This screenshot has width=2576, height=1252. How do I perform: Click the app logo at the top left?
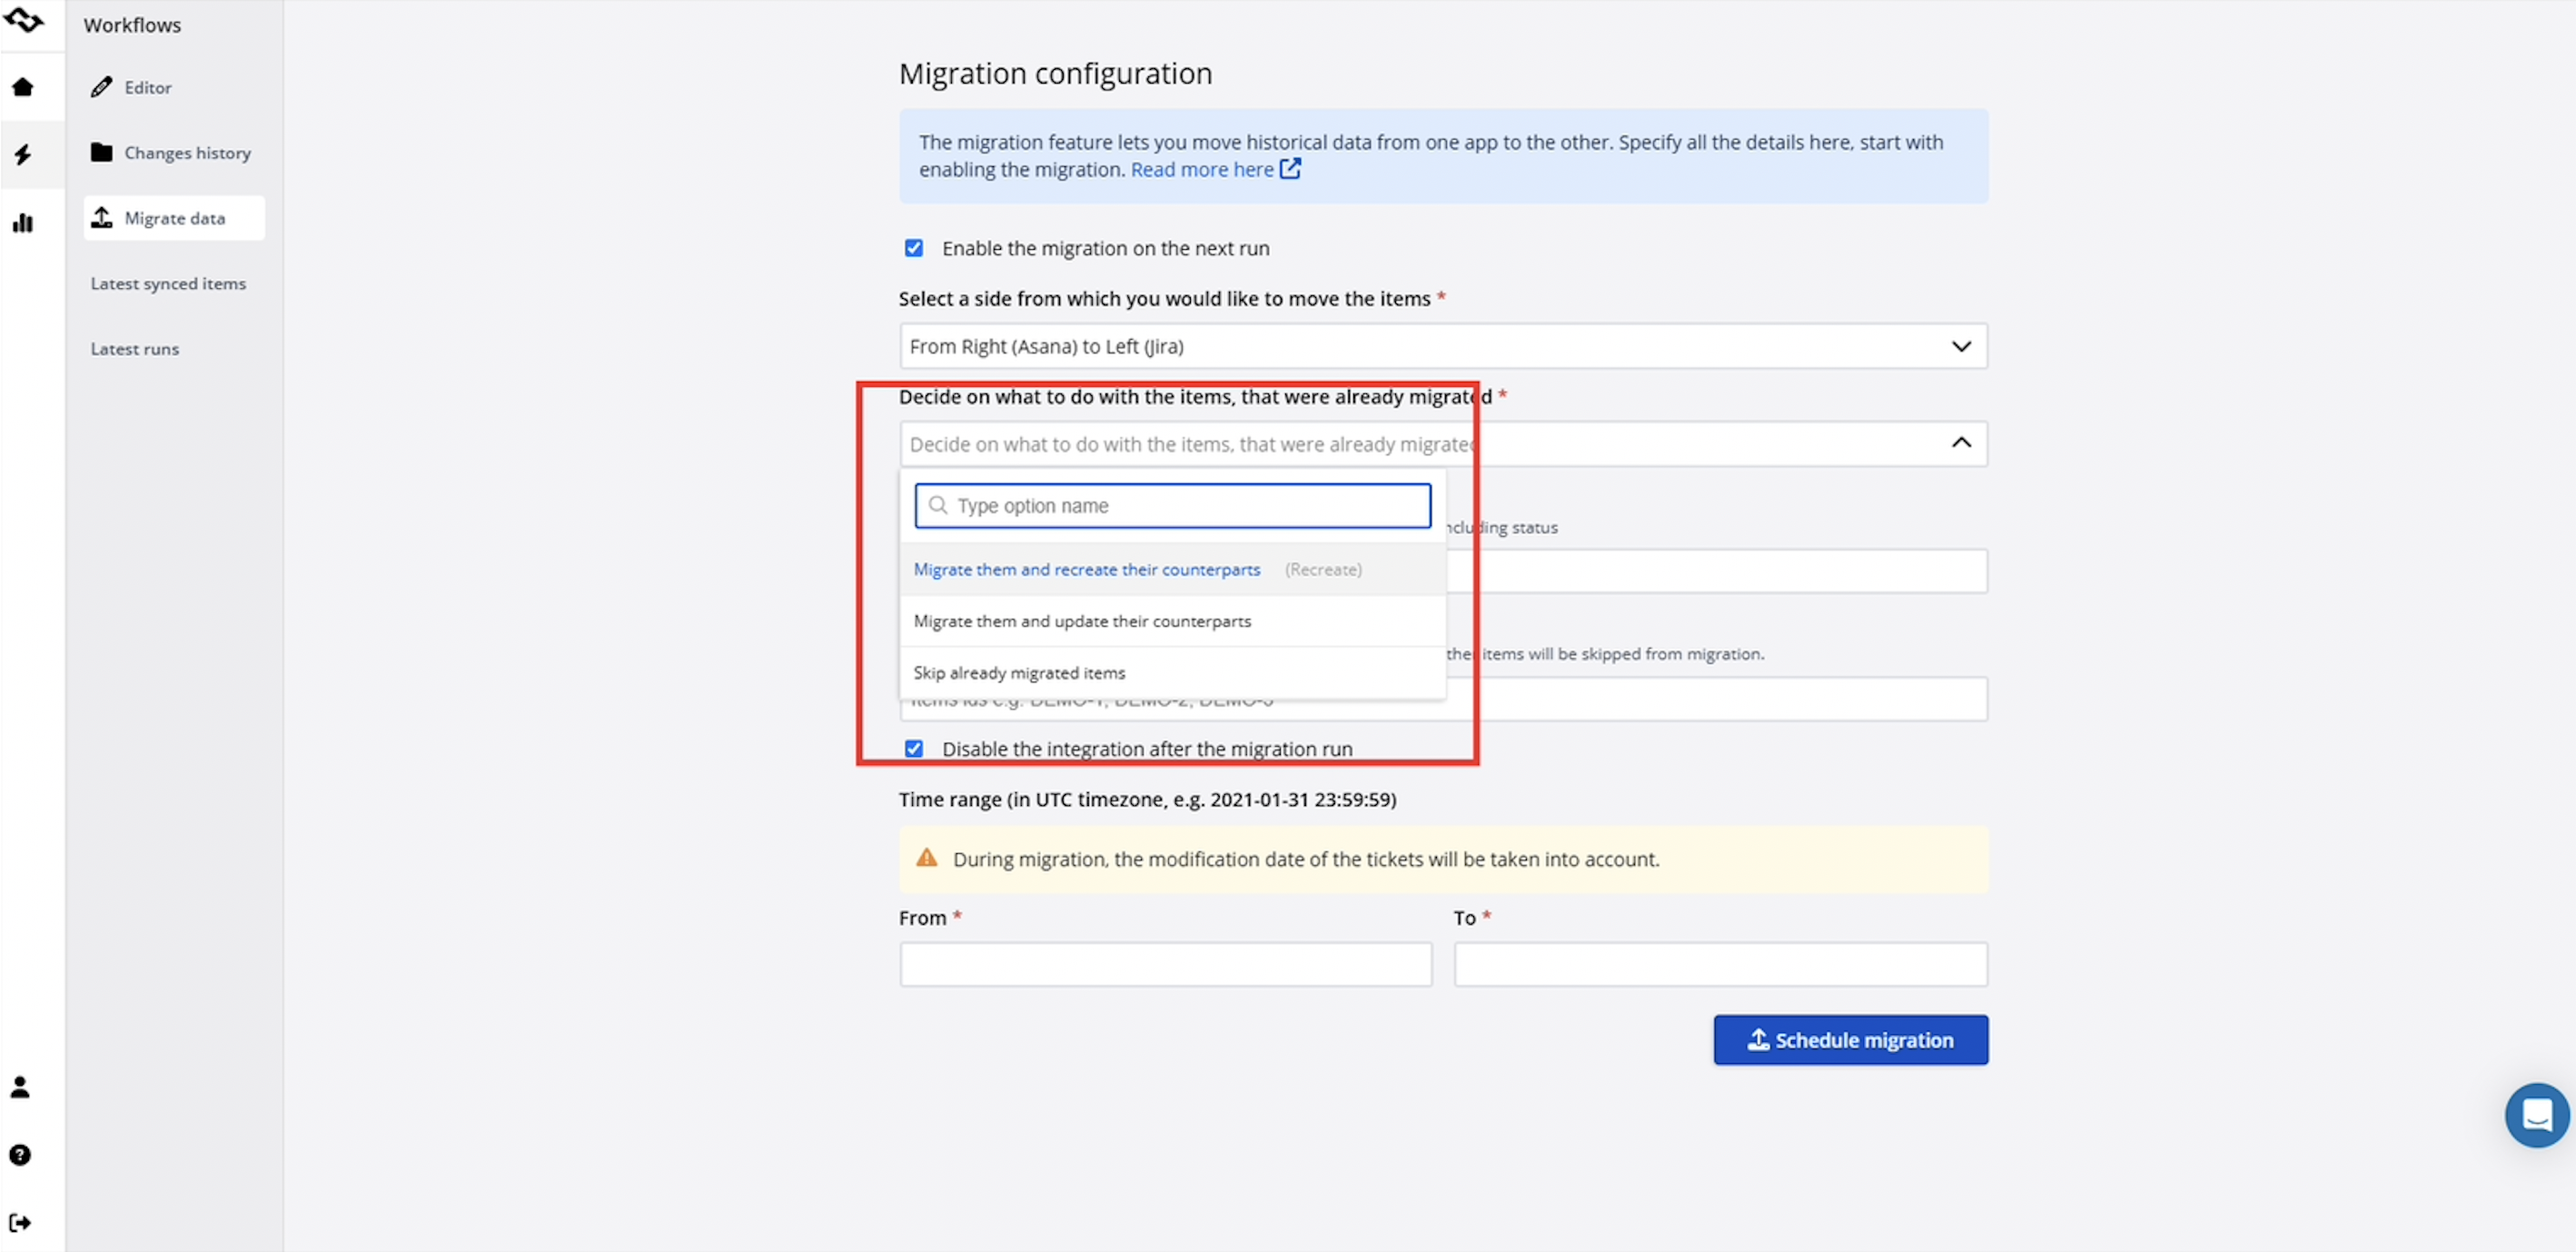pyautogui.click(x=26, y=22)
